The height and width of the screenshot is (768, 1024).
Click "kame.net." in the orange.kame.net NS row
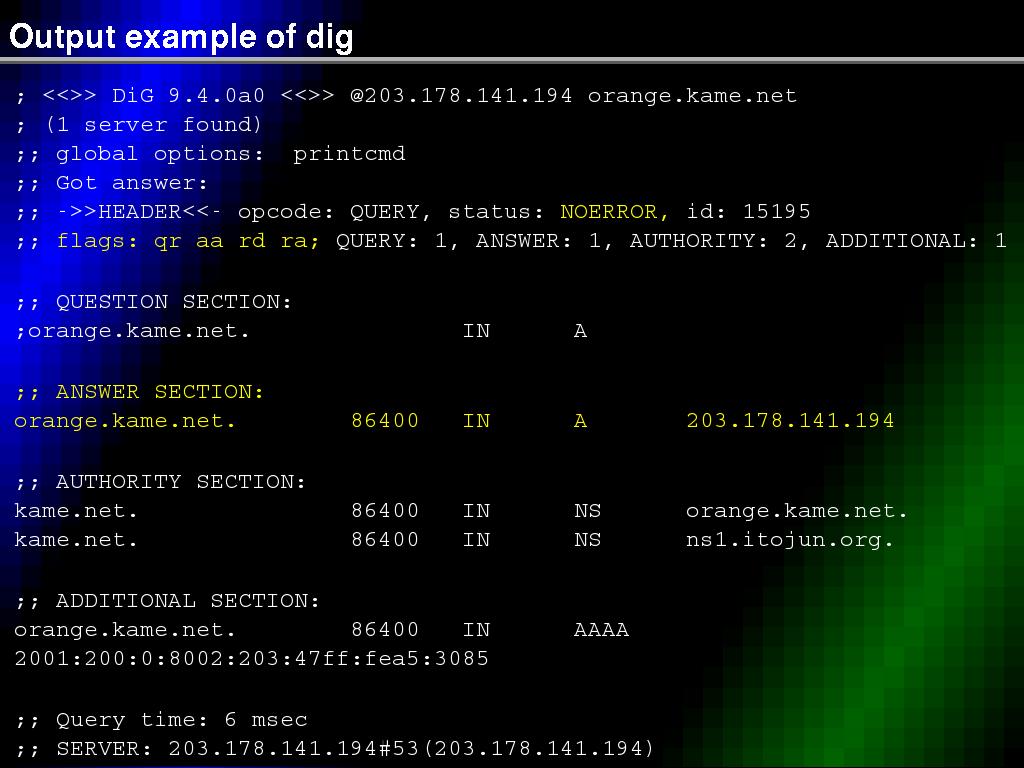76,511
